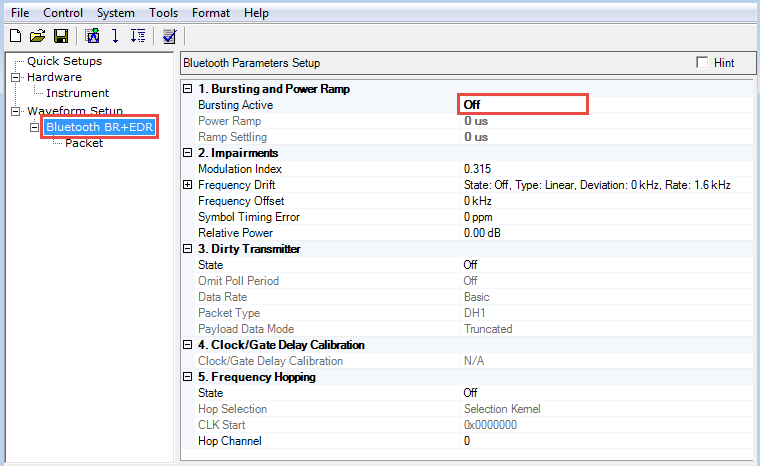Enable the Hint checkbox
The image size is (760, 466).
pos(701,63)
